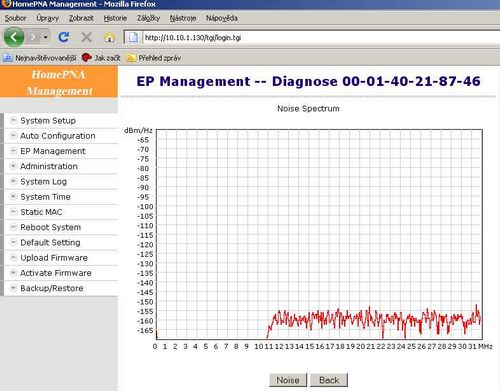Select Reboot System in the sidebar
500x391 pixels.
click(x=51, y=227)
